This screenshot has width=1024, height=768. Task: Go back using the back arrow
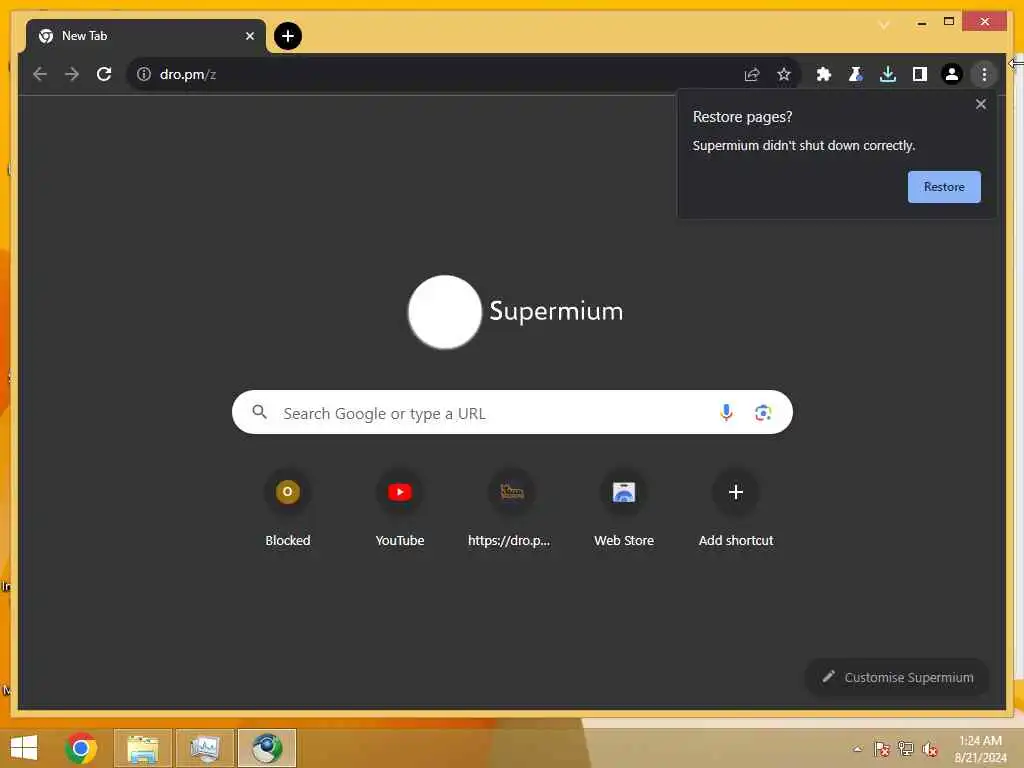[x=40, y=74]
